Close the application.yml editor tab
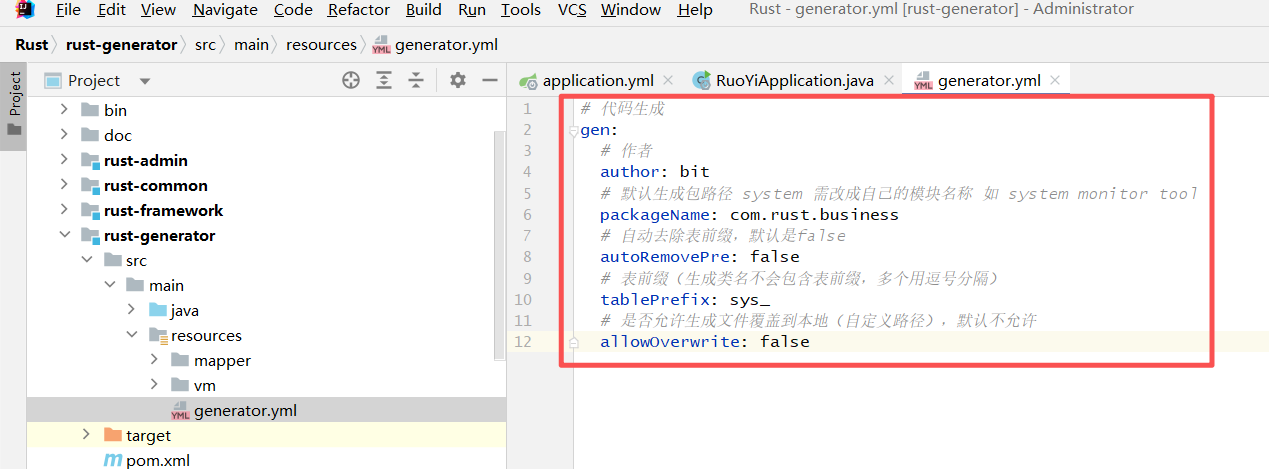1269x469 pixels. tap(668, 81)
